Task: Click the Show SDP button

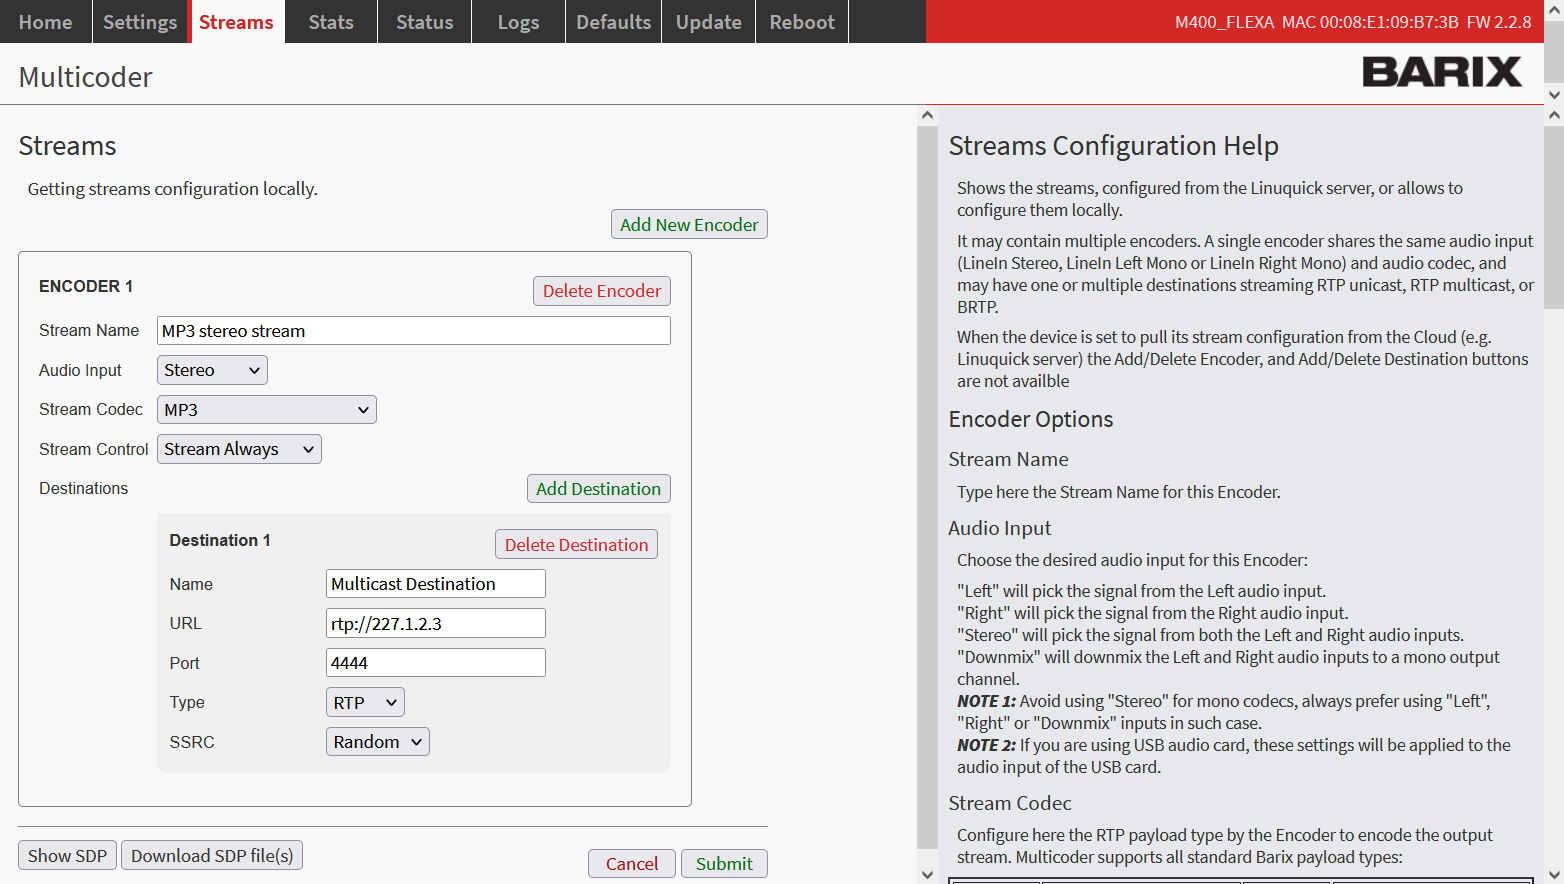Action: [67, 856]
